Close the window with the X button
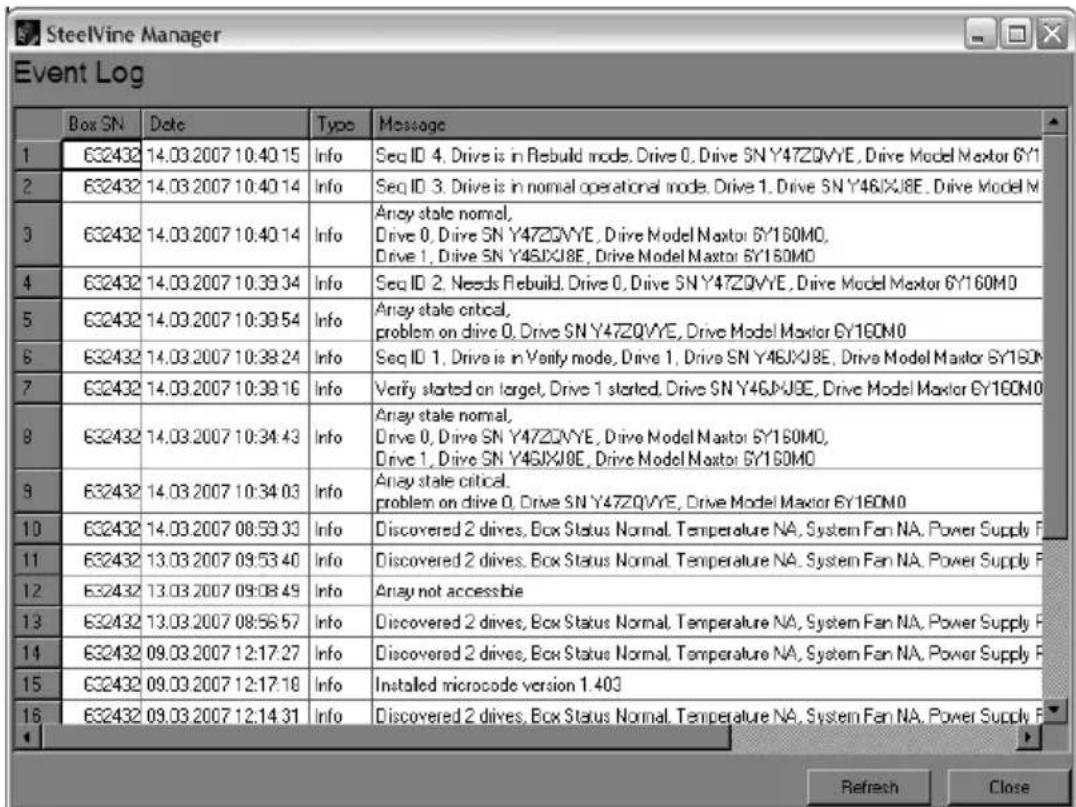The height and width of the screenshot is (807, 1076). [1051, 34]
